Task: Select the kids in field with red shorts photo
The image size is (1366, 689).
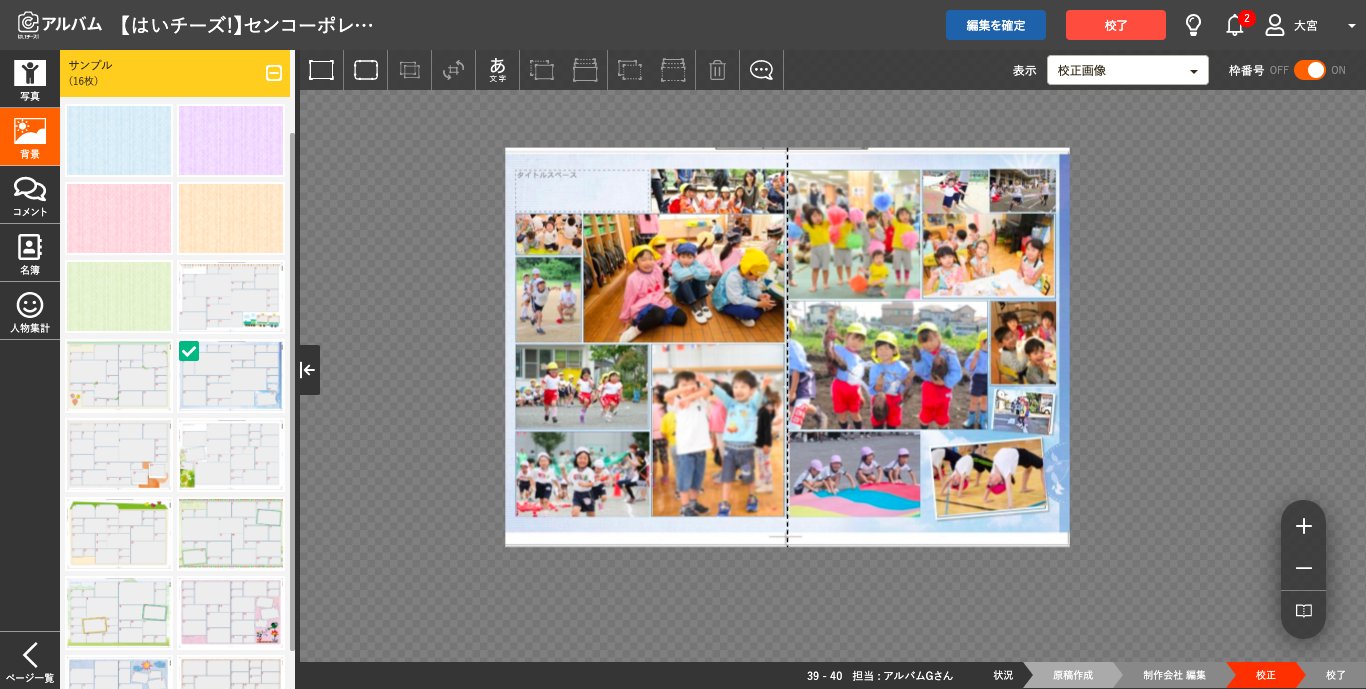Action: pyautogui.click(x=888, y=365)
